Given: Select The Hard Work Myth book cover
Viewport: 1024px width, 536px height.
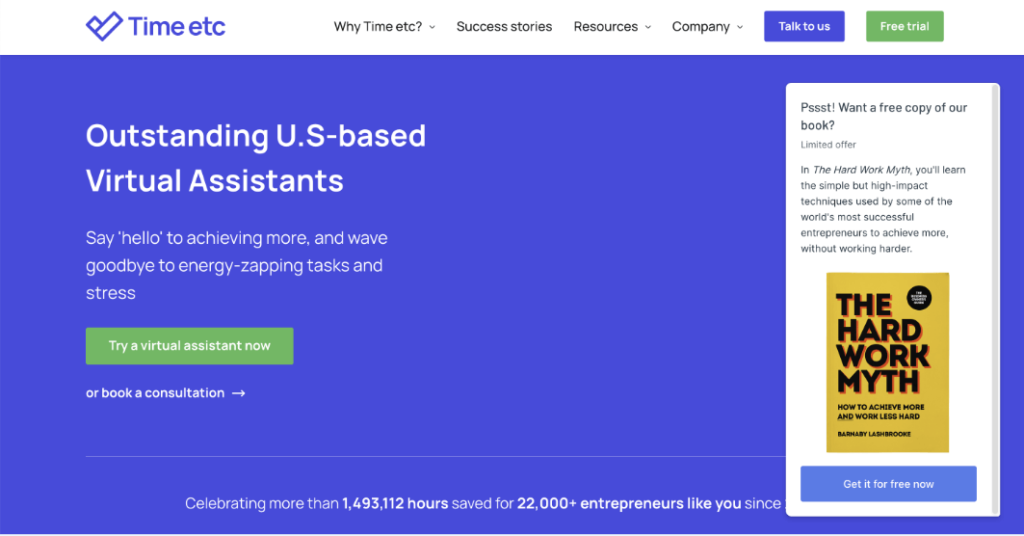Looking at the screenshot, I should click(x=887, y=362).
